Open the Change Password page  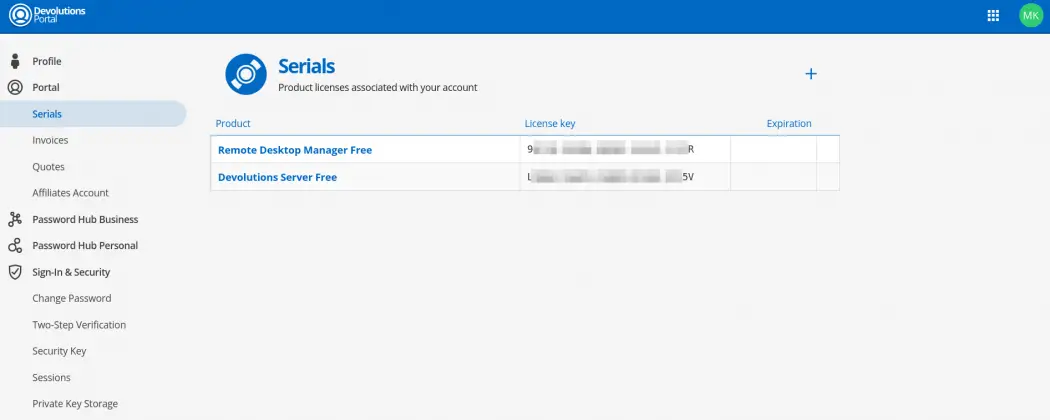pyautogui.click(x=71, y=298)
